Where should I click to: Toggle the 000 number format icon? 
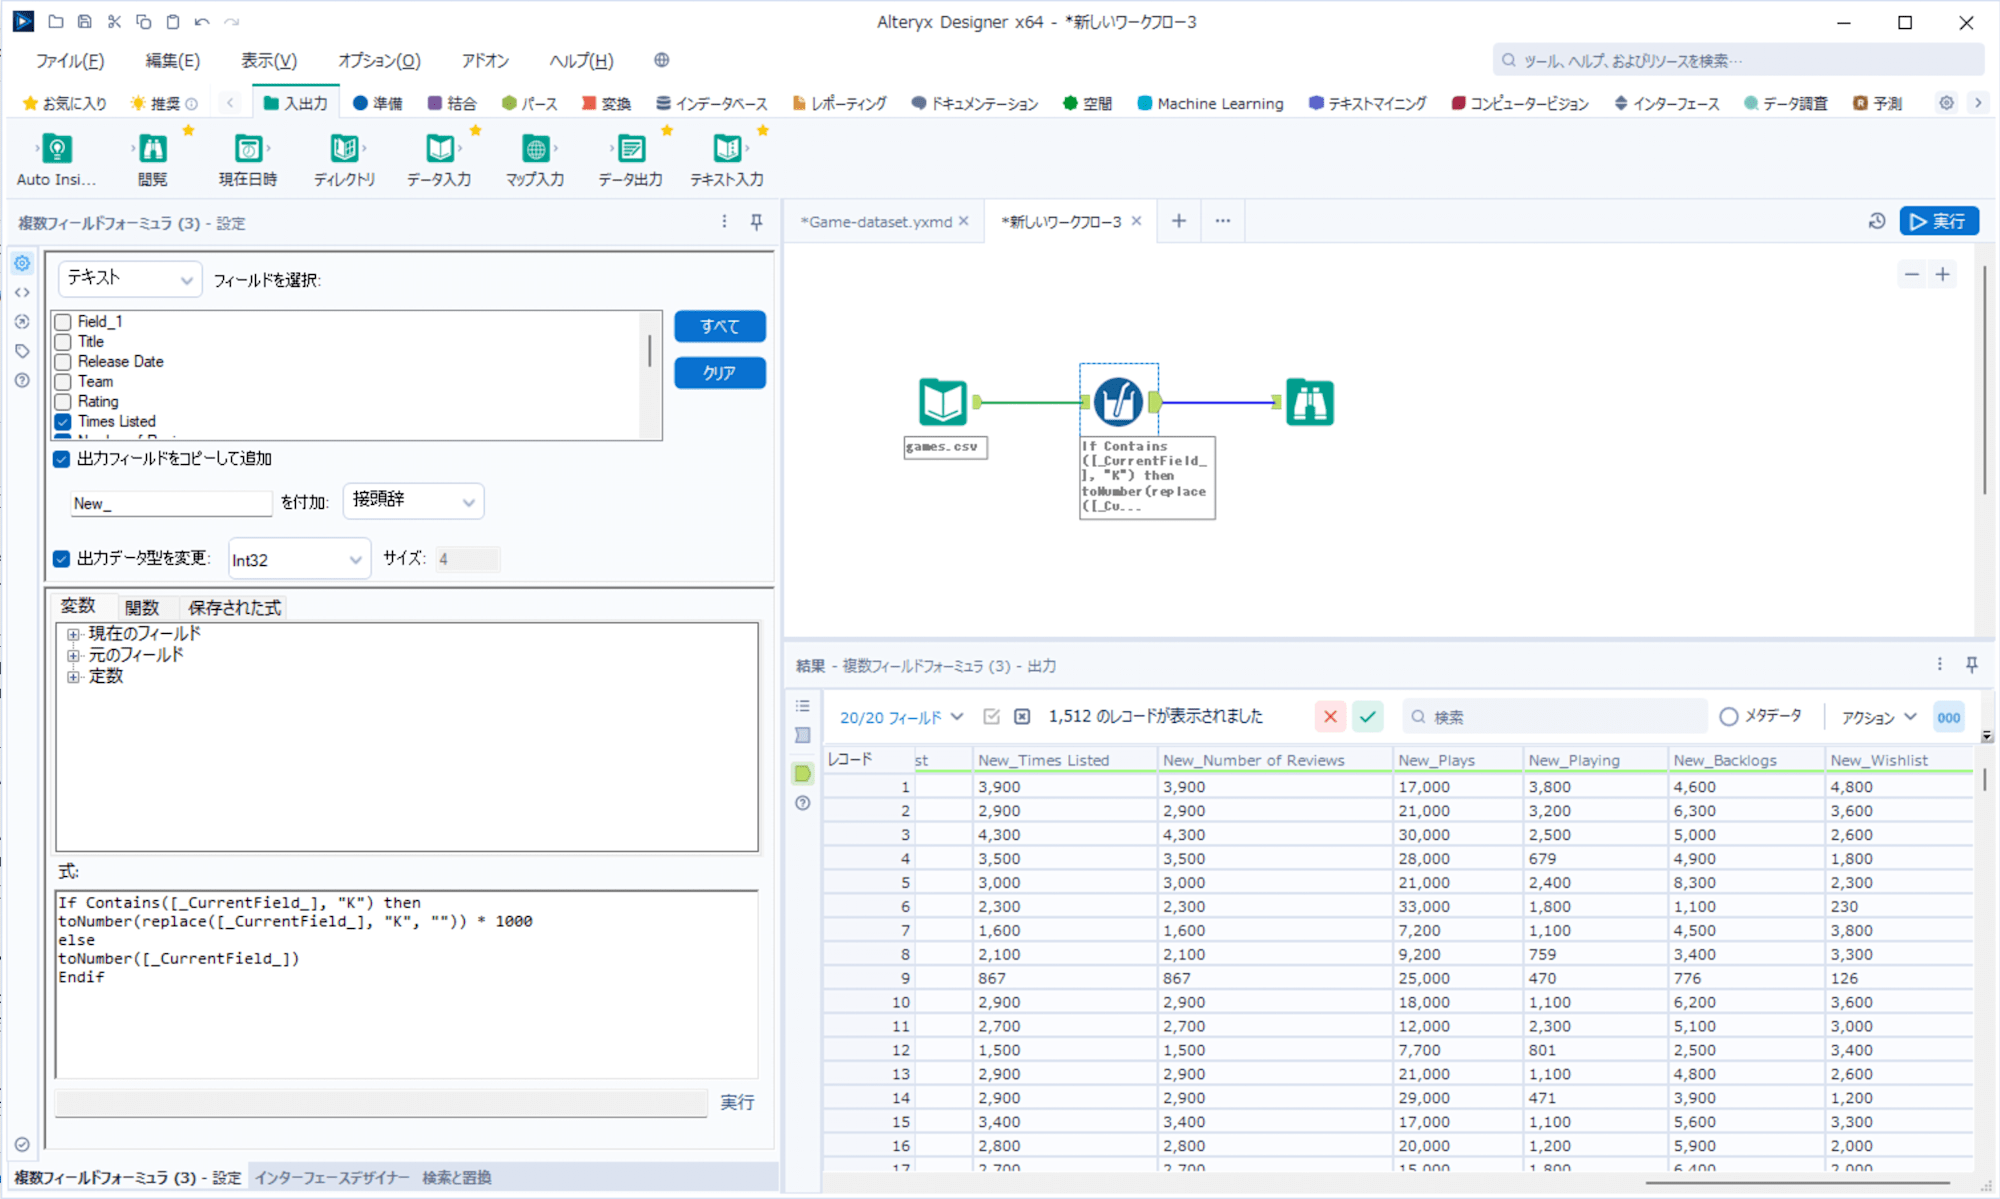pos(1948,717)
